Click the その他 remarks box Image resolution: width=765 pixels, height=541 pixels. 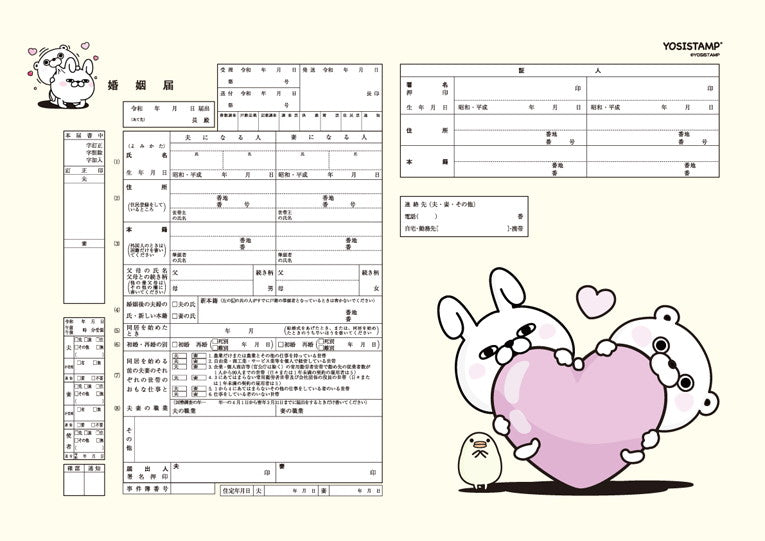[x=255, y=438]
